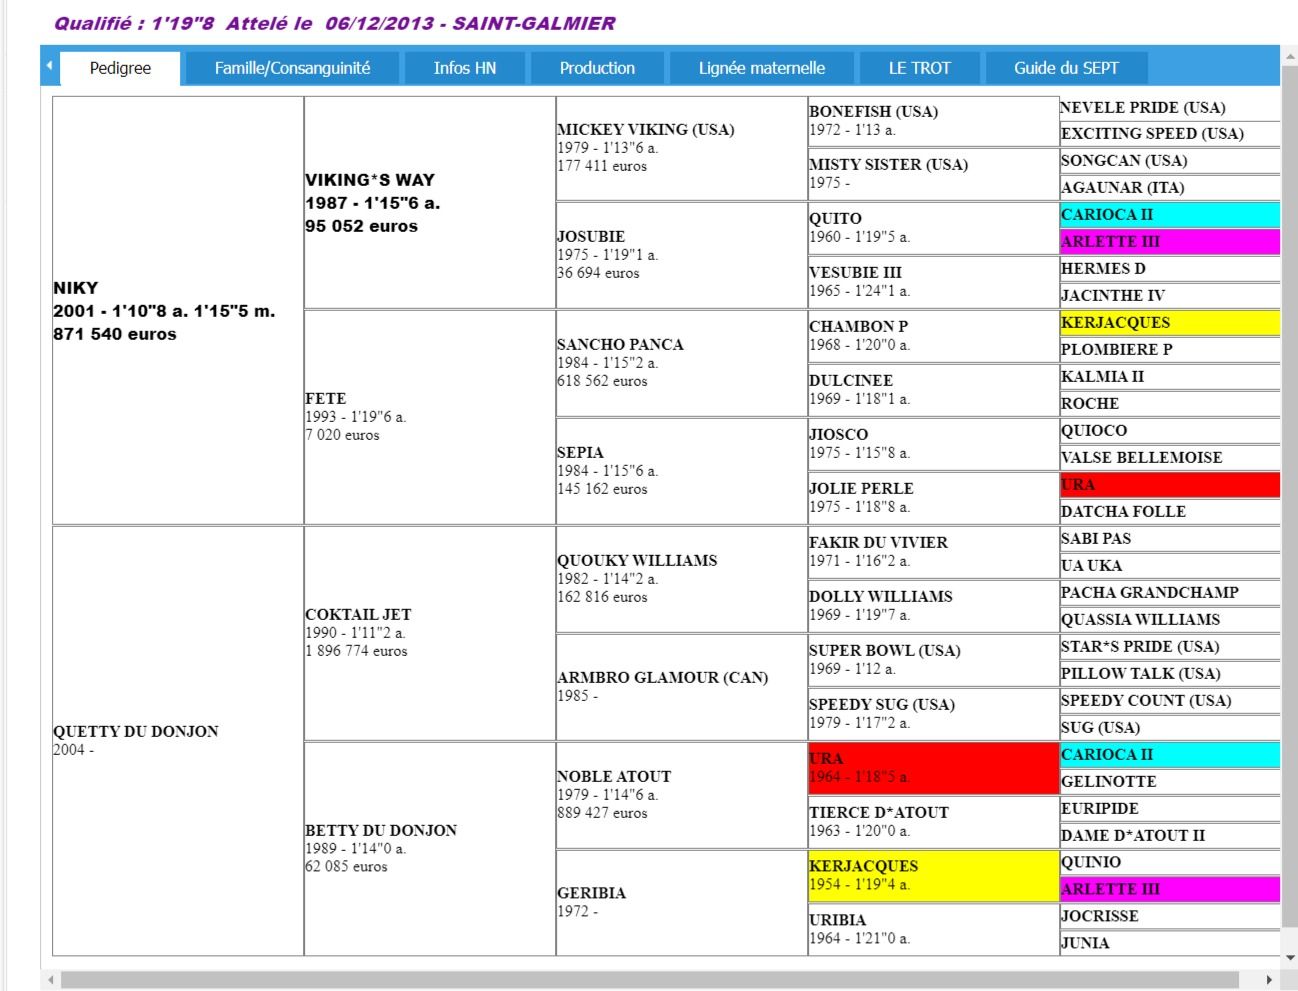
Task: Click GERIBIA ancestor cell
Action: [x=682, y=903]
